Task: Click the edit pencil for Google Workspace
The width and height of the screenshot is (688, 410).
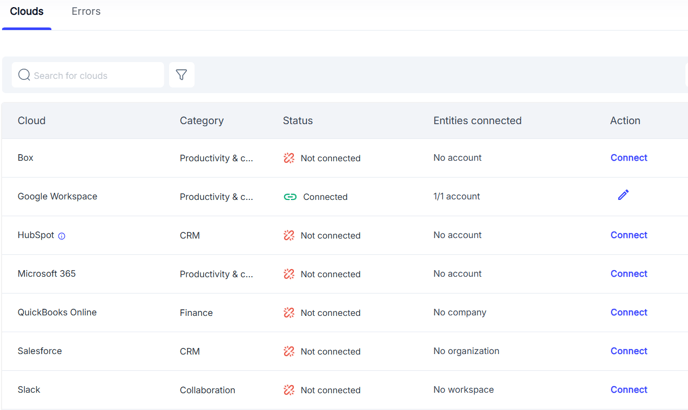Action: [x=623, y=195]
